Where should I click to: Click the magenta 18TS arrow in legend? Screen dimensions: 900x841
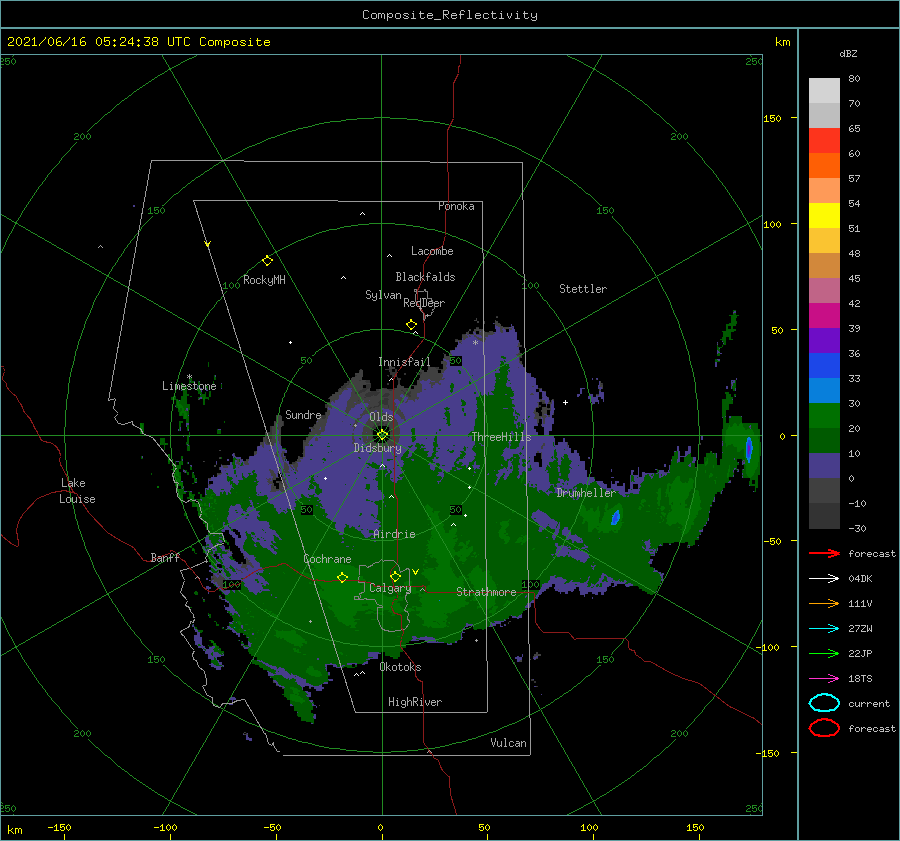point(824,679)
